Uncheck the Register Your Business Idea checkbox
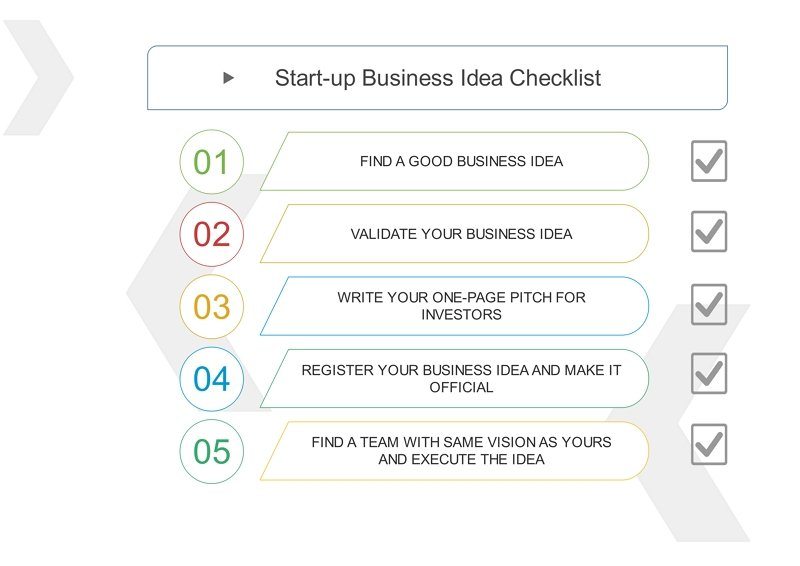 pyautogui.click(x=709, y=374)
